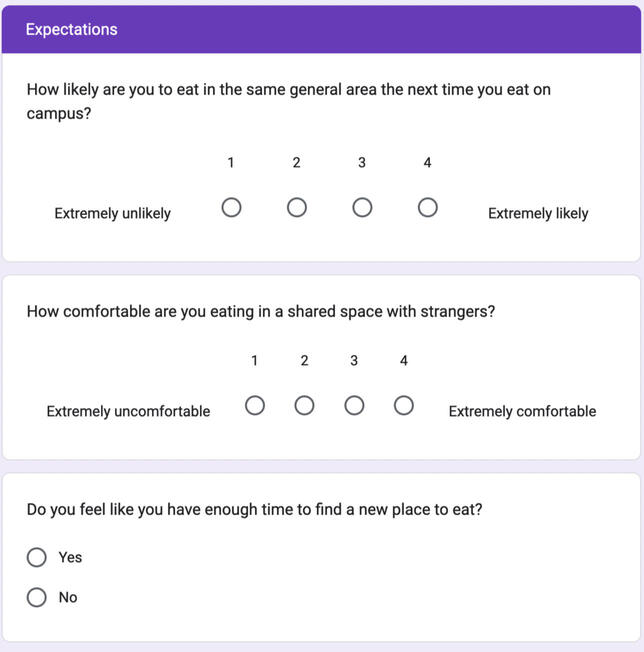Click the "Extremely unlikely" scale label
Viewport: 644px width, 652px height.
pyautogui.click(x=112, y=213)
